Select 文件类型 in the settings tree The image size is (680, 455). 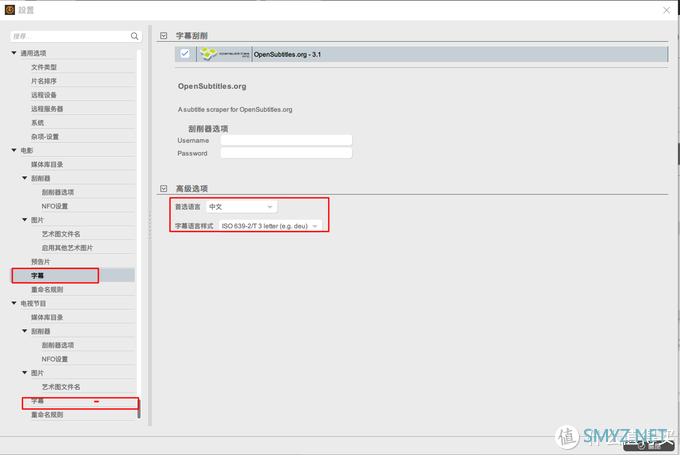click(x=44, y=67)
